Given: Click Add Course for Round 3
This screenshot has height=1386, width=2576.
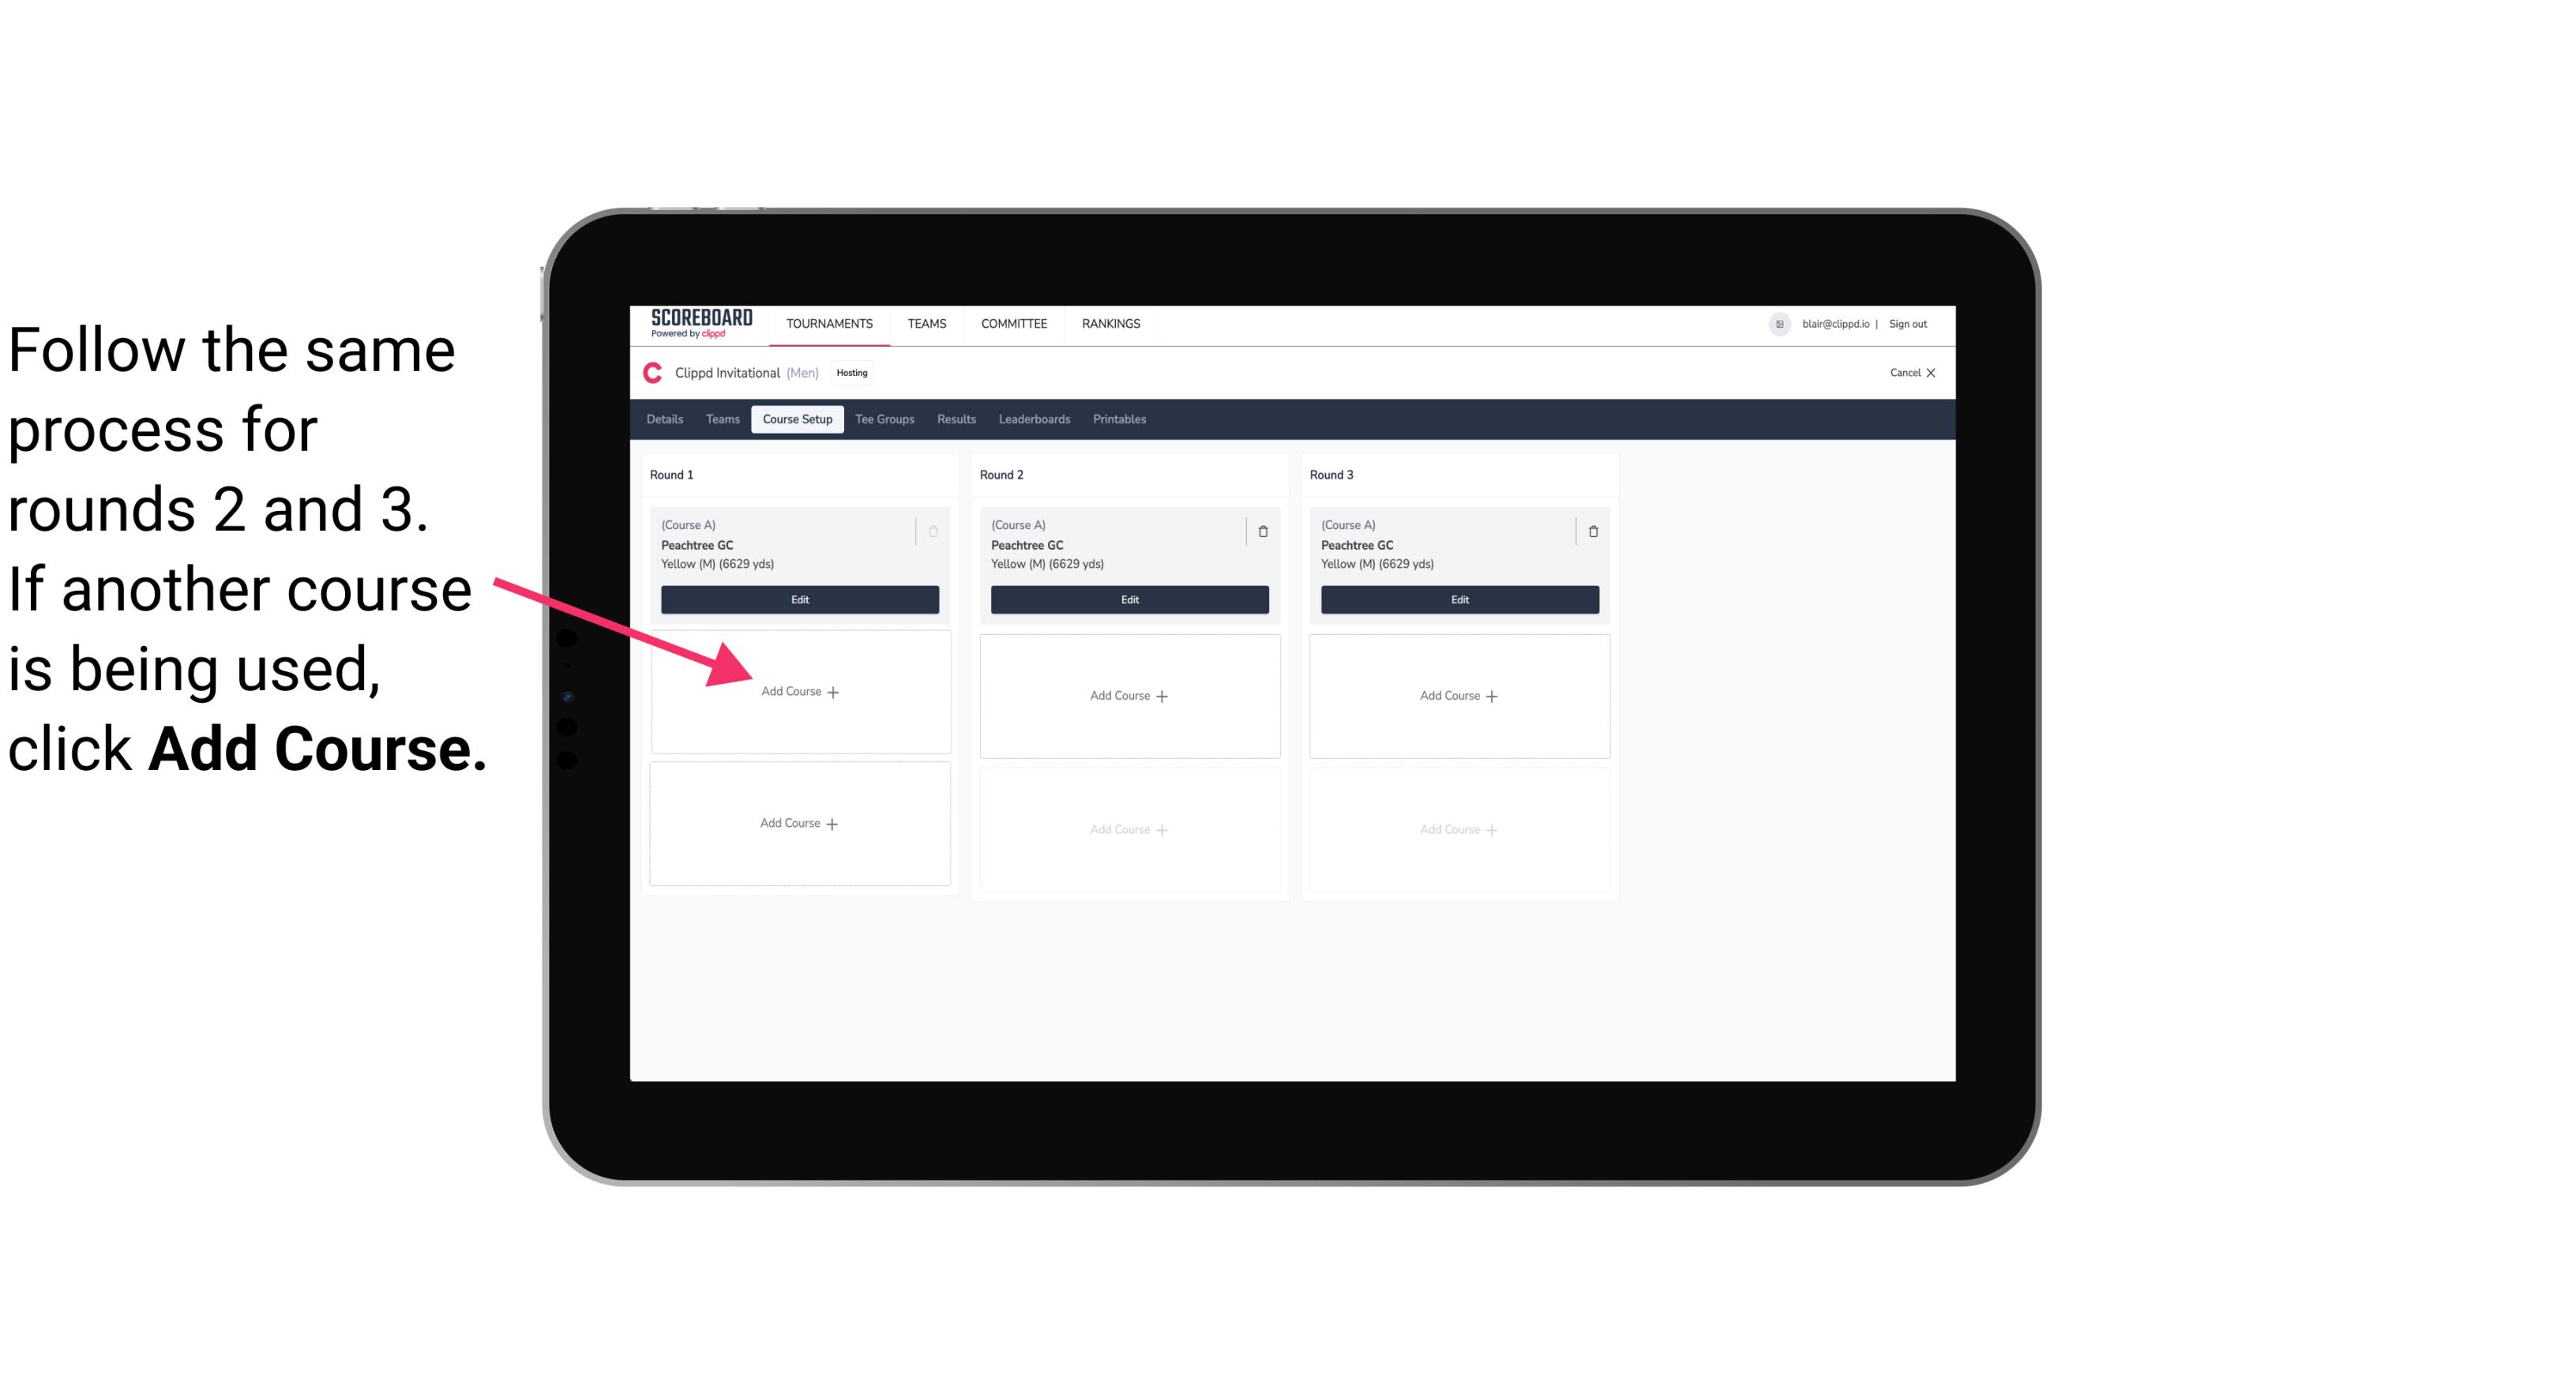Looking at the screenshot, I should point(1459,695).
